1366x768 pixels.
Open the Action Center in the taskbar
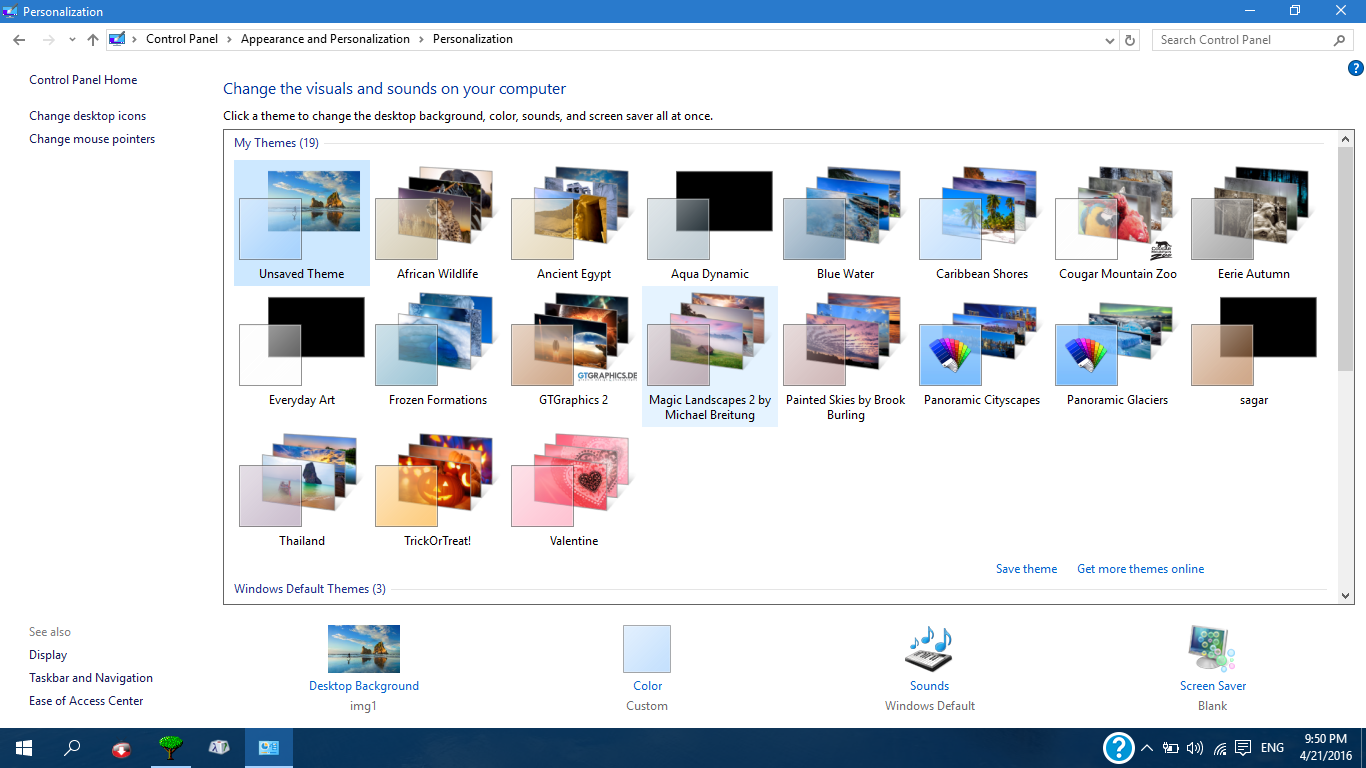1242,747
